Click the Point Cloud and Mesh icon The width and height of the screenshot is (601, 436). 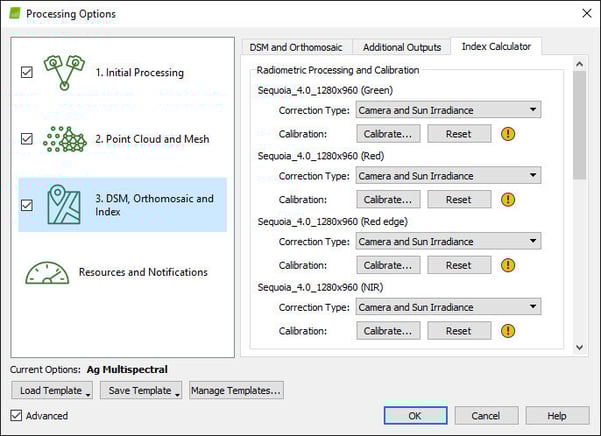[x=65, y=139]
